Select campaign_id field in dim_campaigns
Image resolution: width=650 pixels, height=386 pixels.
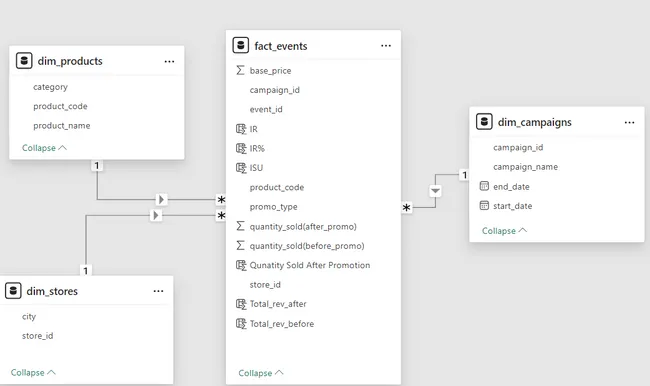(518, 148)
